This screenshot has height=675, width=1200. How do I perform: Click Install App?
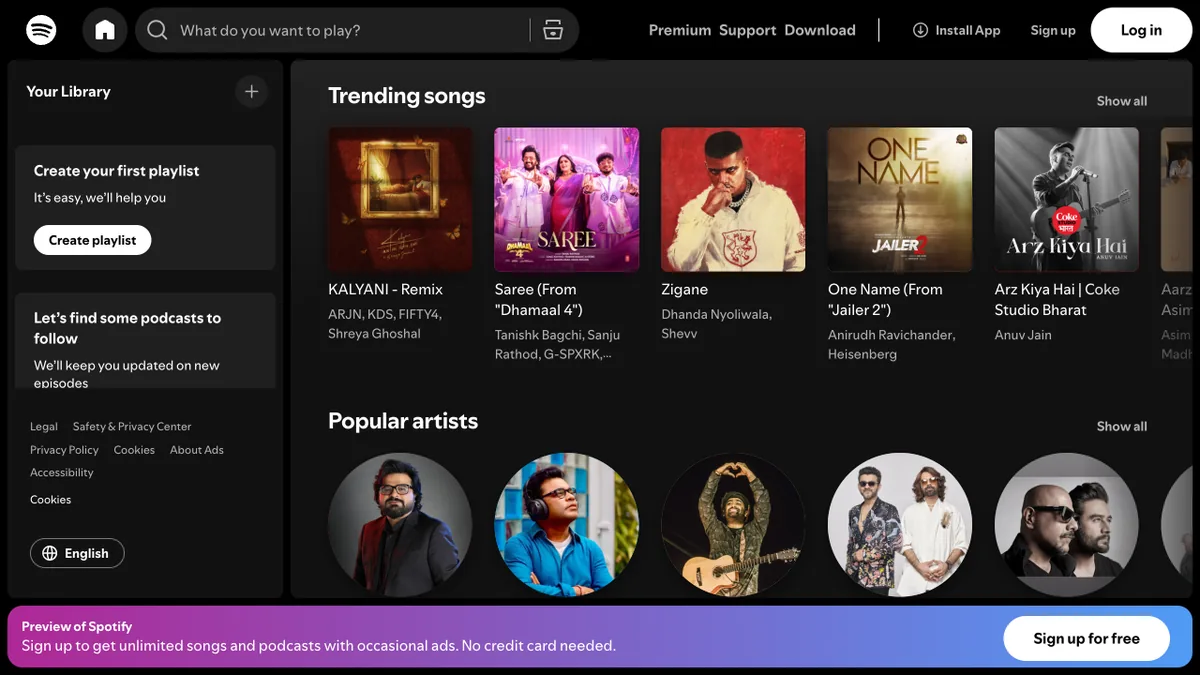point(956,30)
